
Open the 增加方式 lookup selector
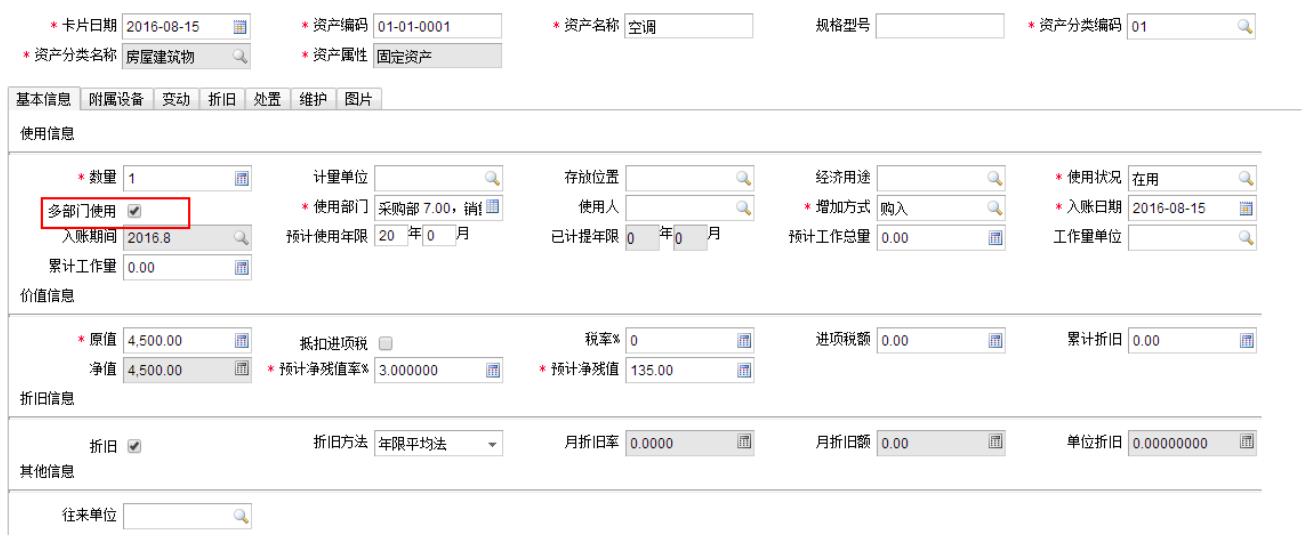click(994, 207)
